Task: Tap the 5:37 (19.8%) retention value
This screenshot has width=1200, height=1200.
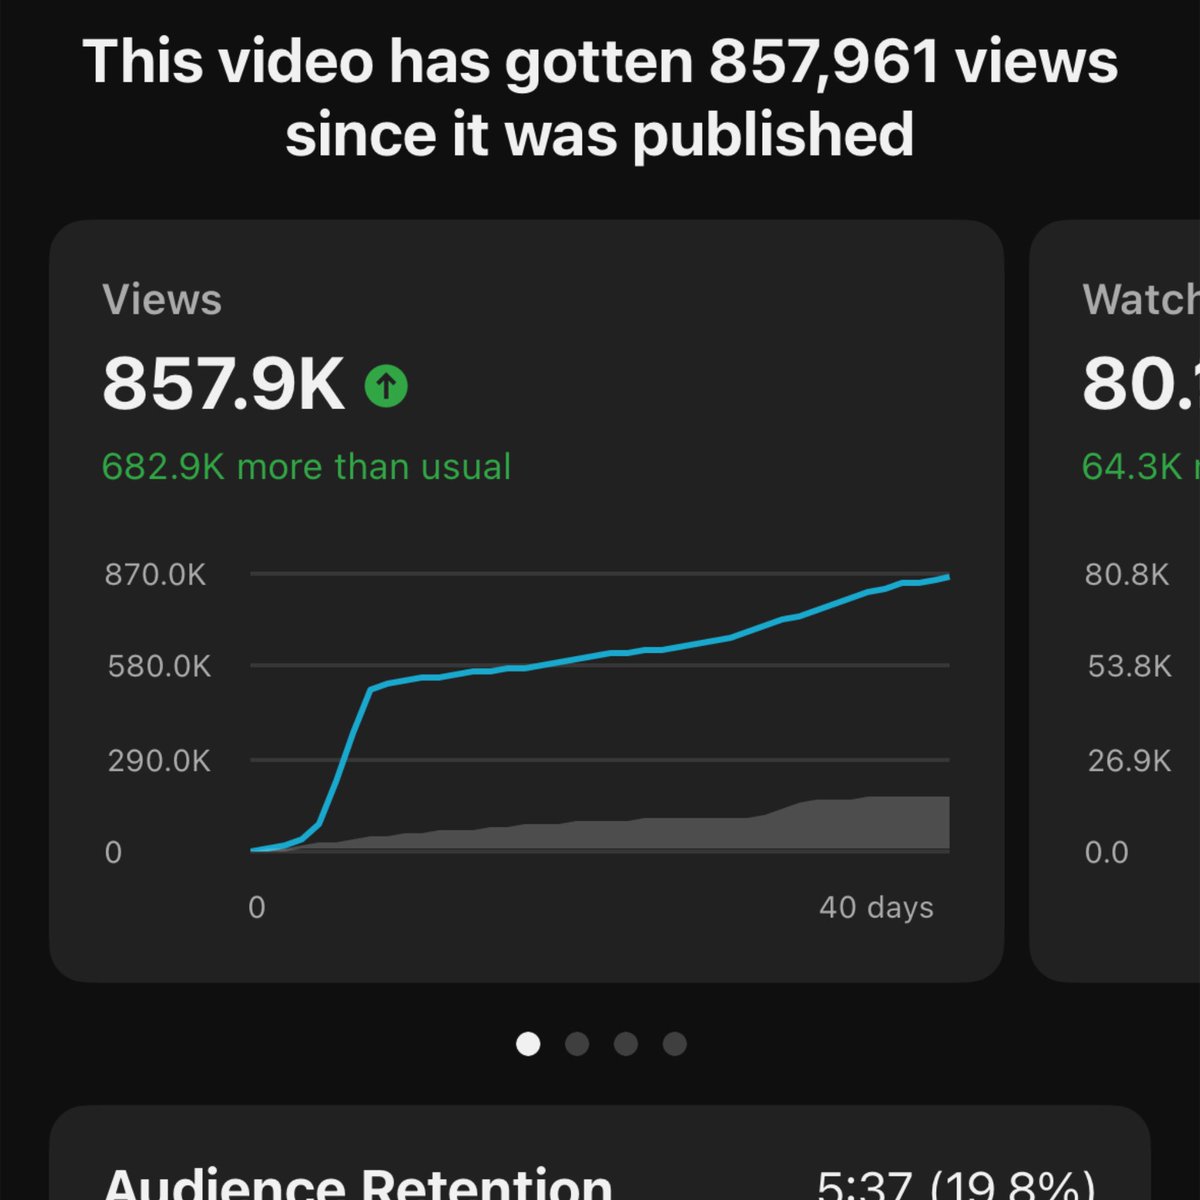Action: (x=955, y=1186)
